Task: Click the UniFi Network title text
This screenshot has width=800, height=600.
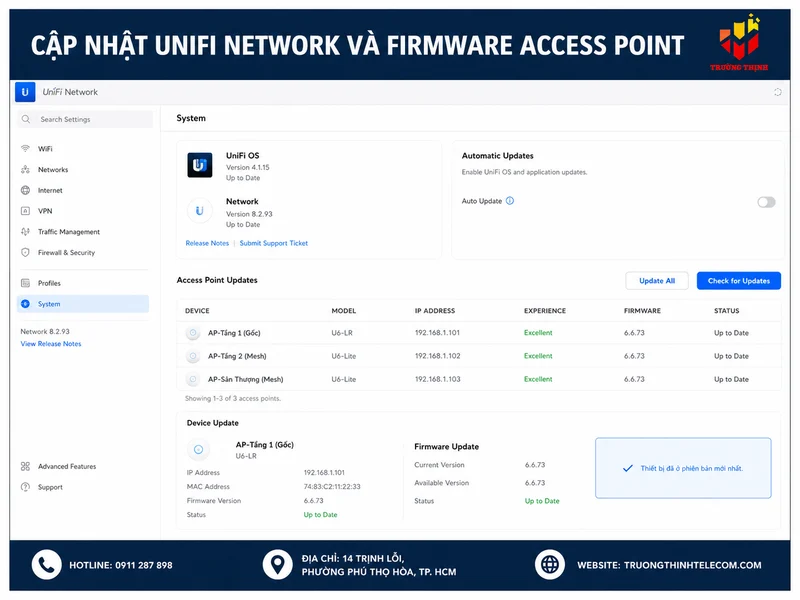Action: [70, 92]
